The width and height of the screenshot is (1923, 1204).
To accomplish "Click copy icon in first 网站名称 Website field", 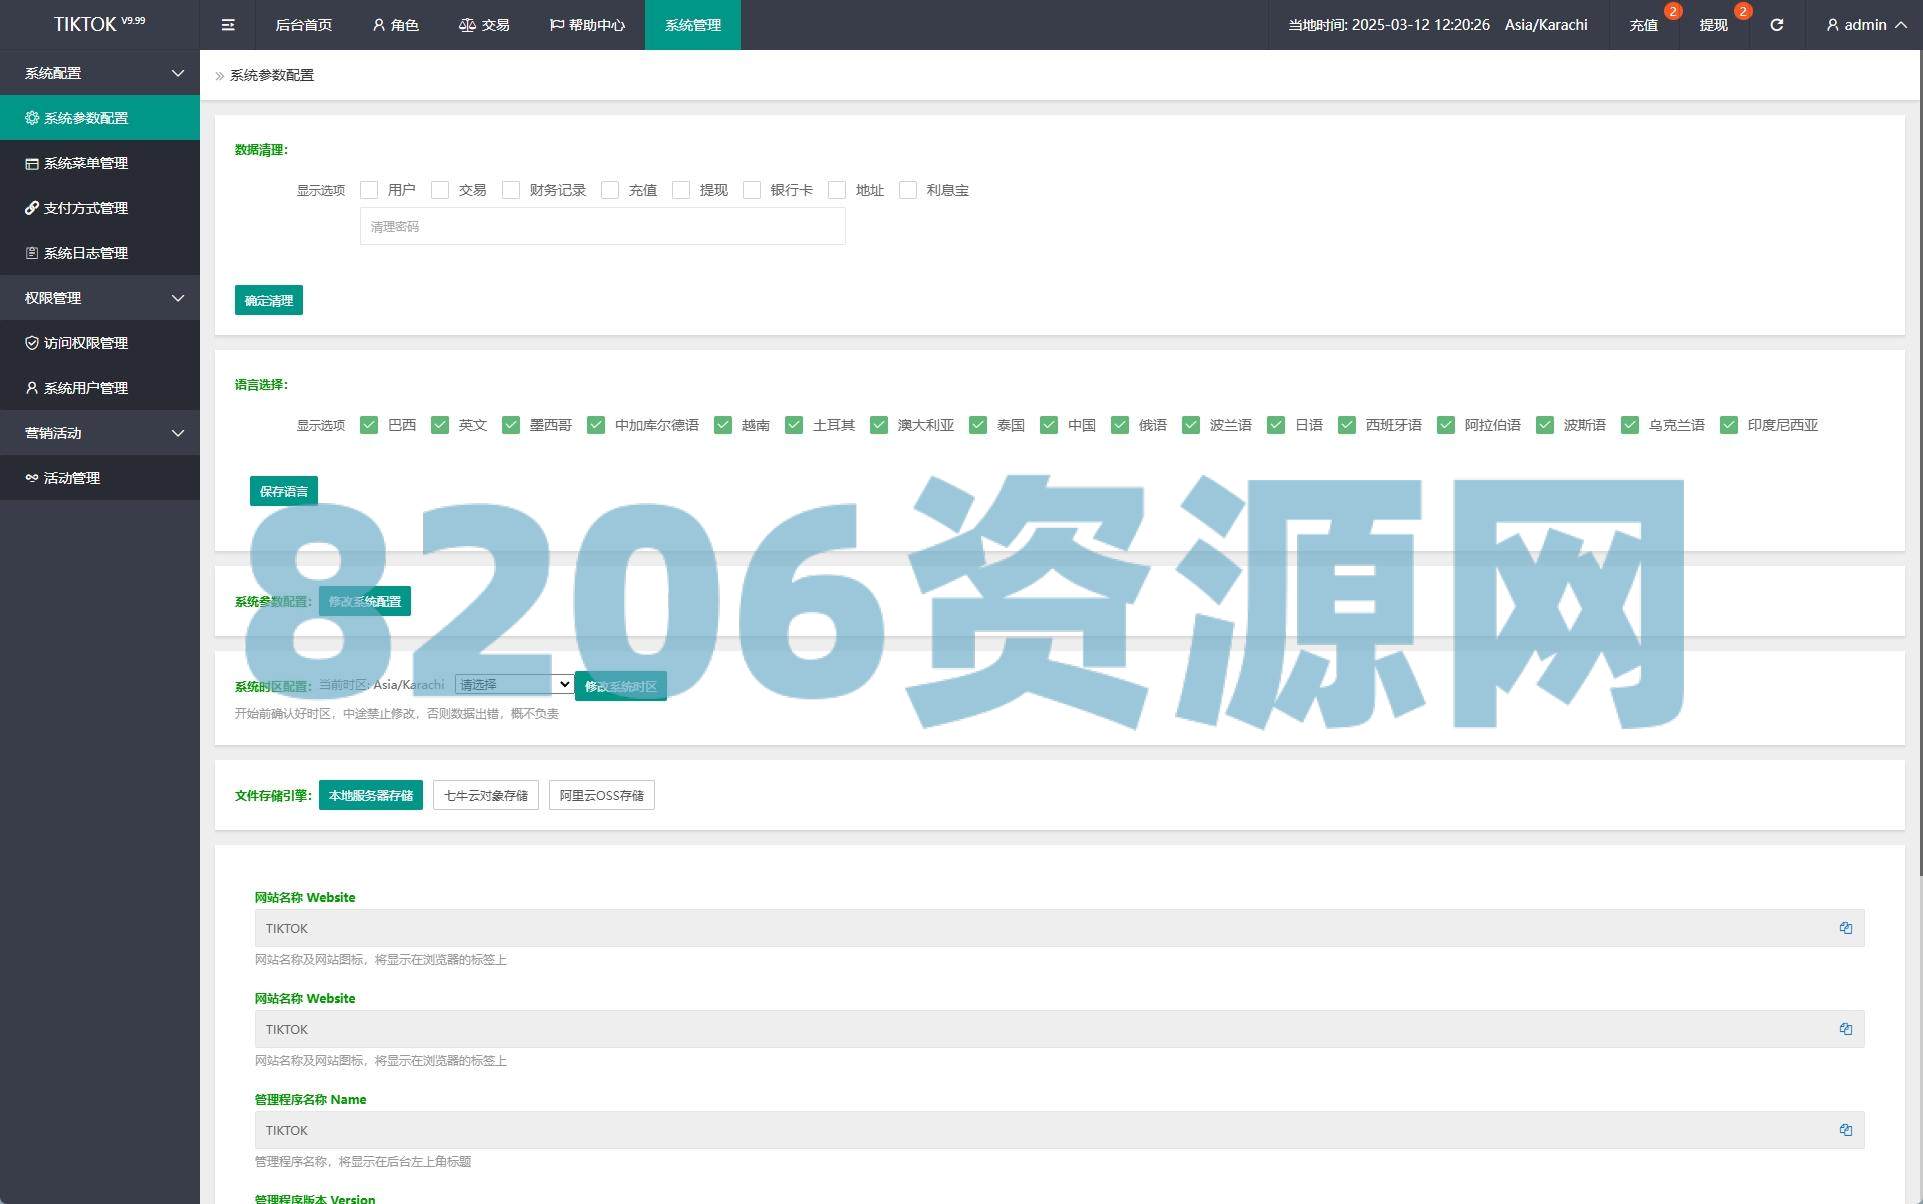I will 1845,928.
